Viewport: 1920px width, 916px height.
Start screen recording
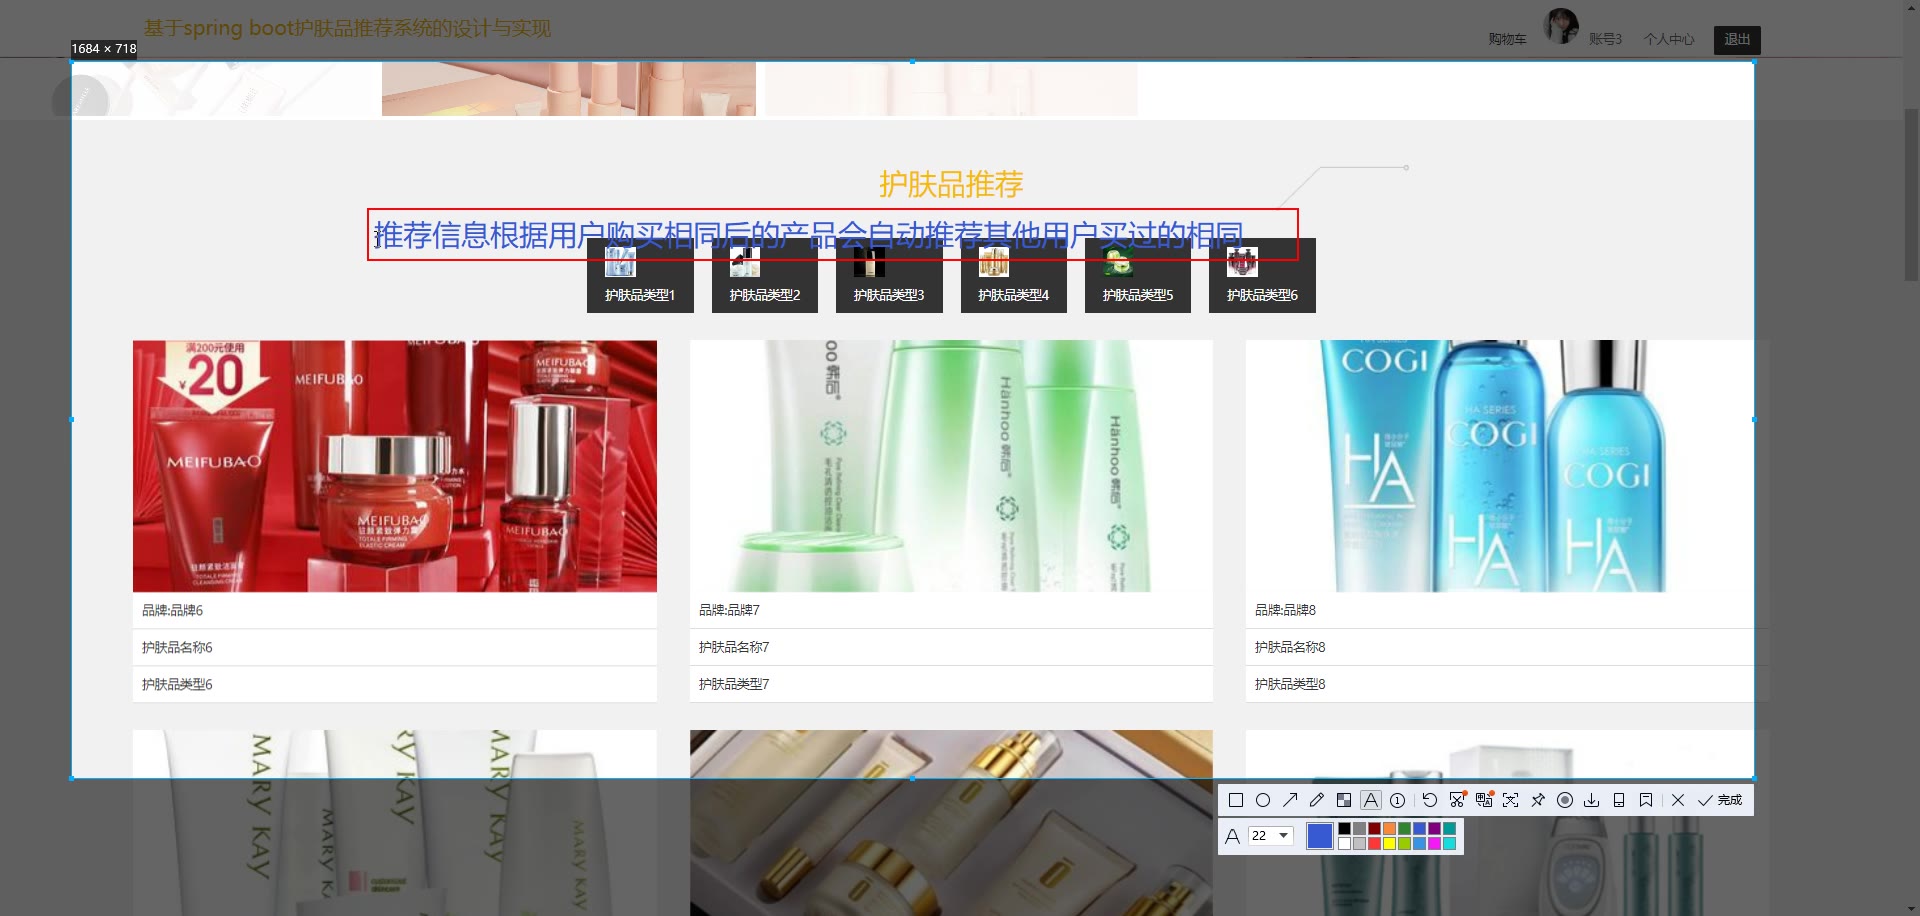pyautogui.click(x=1565, y=800)
